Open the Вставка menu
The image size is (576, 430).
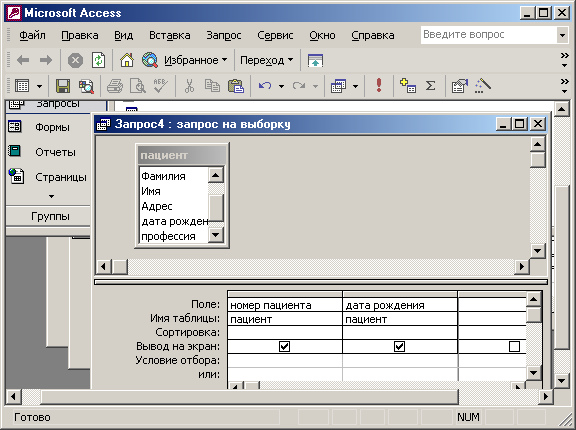pos(169,35)
